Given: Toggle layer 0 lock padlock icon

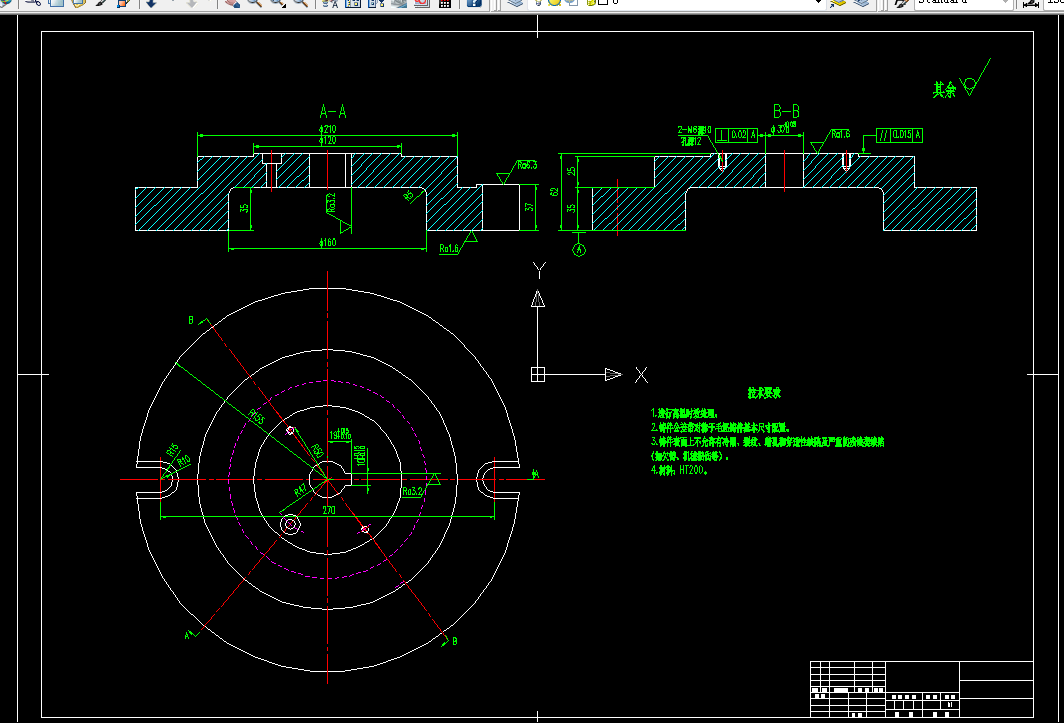Looking at the screenshot, I should (x=592, y=3).
